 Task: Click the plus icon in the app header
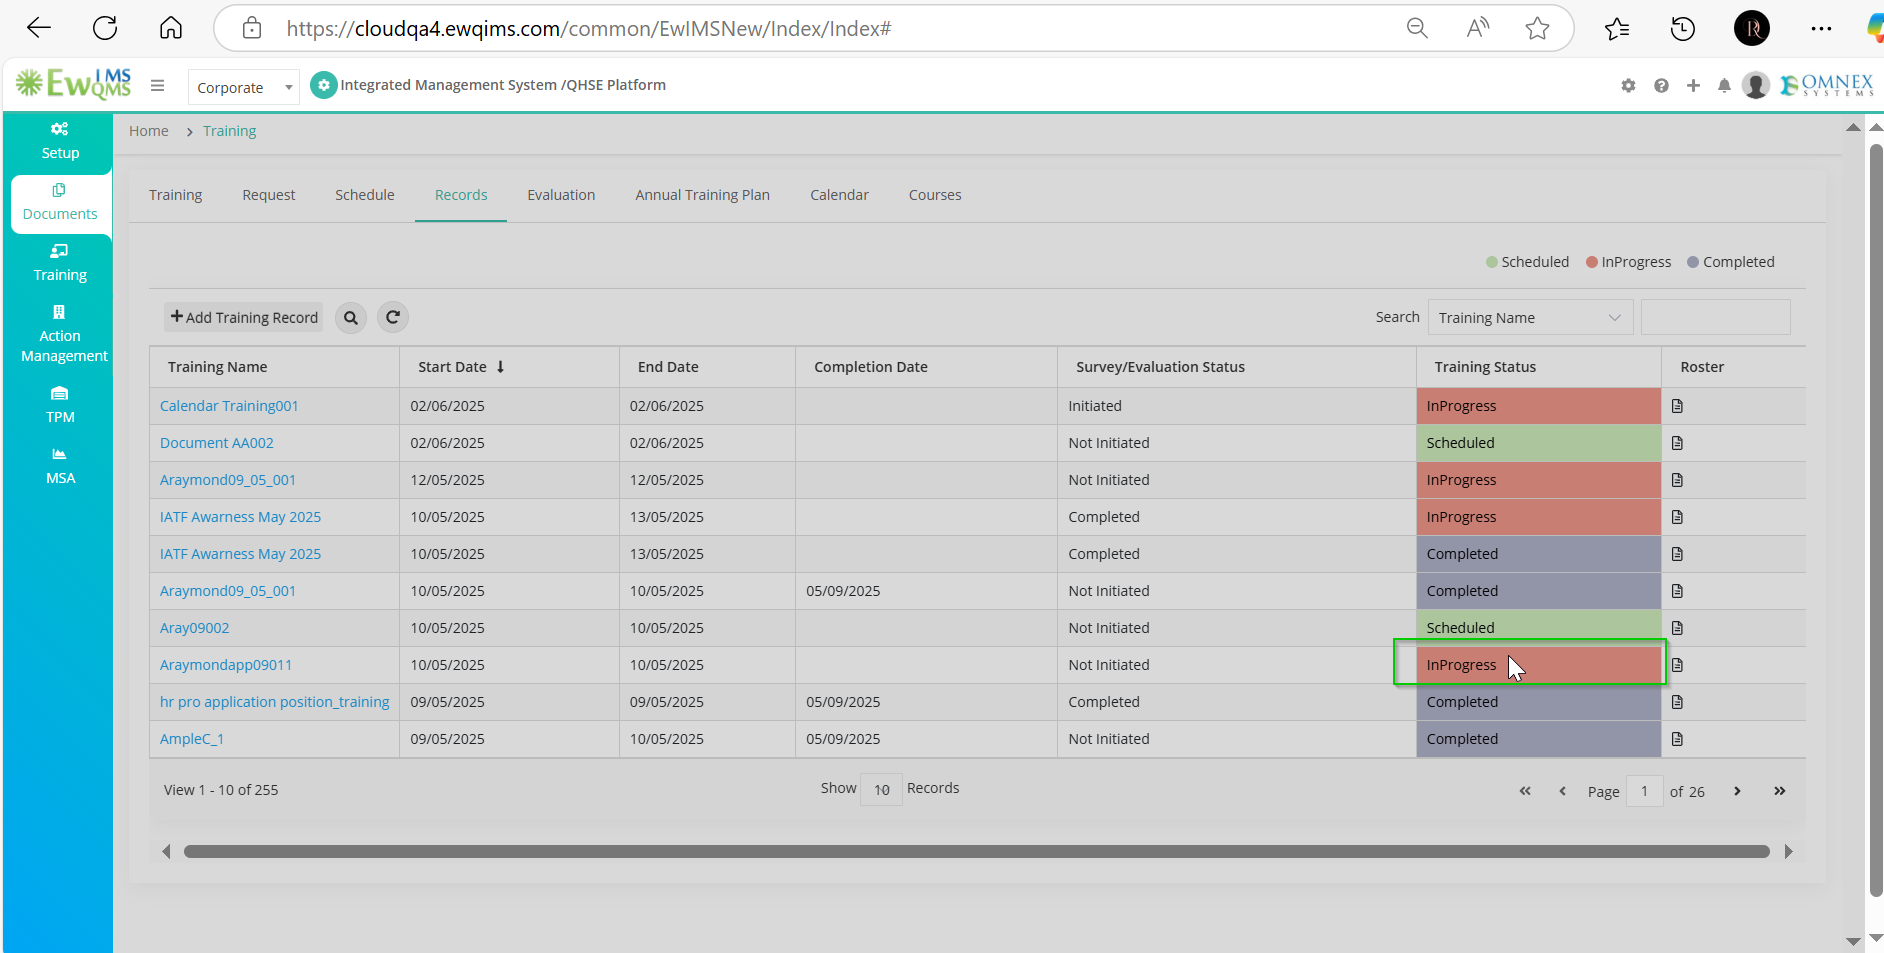point(1693,86)
